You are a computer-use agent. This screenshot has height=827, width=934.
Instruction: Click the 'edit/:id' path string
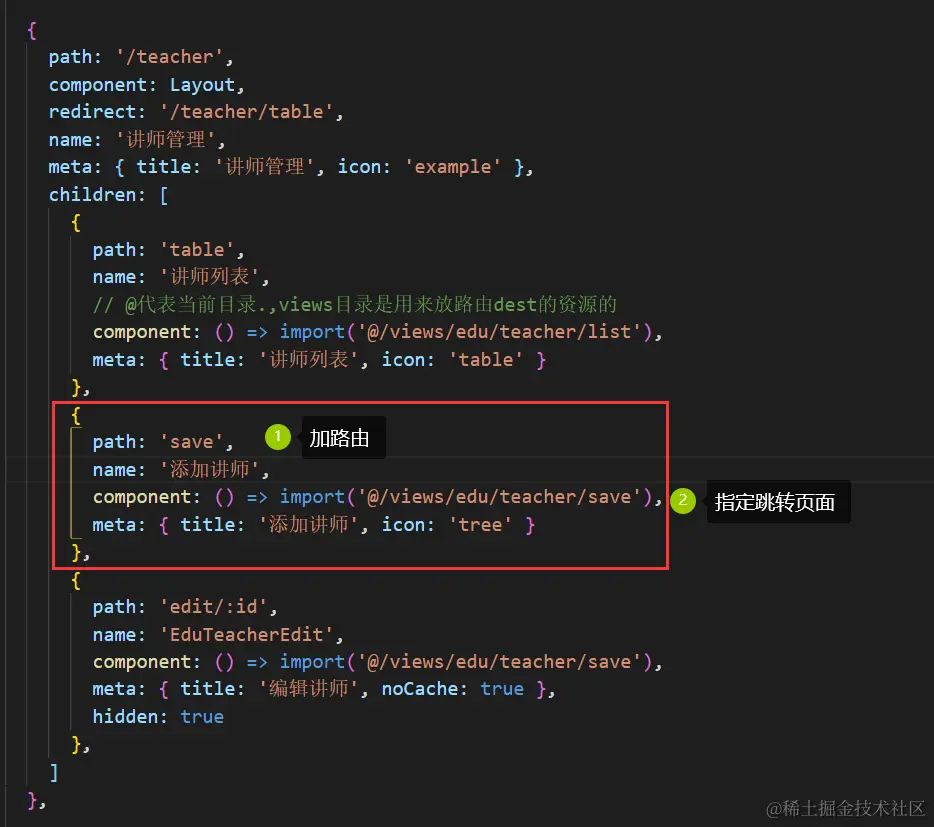[214, 607]
